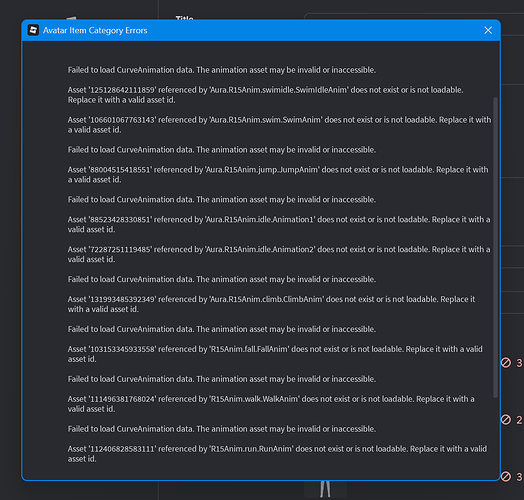Viewport: 524px width, 500px height.
Task: Click the red error icon showing 2
Action: pyautogui.click(x=506, y=419)
